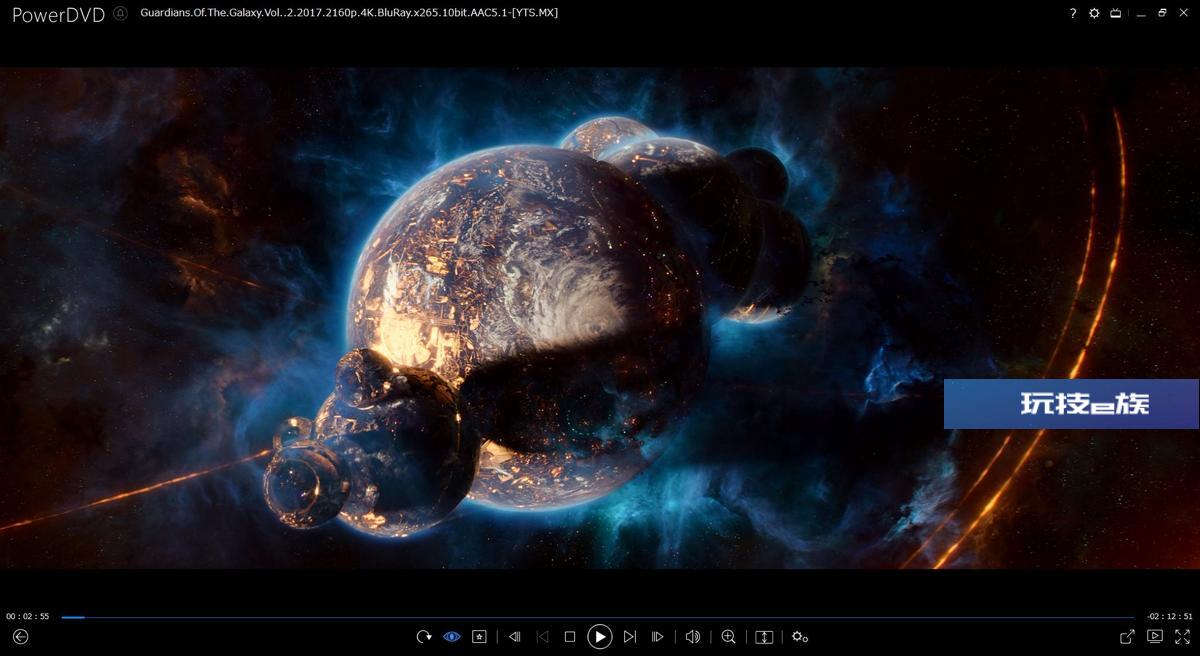Viewport: 1200px width, 656px height.
Task: Step backward one frame
Action: point(515,637)
